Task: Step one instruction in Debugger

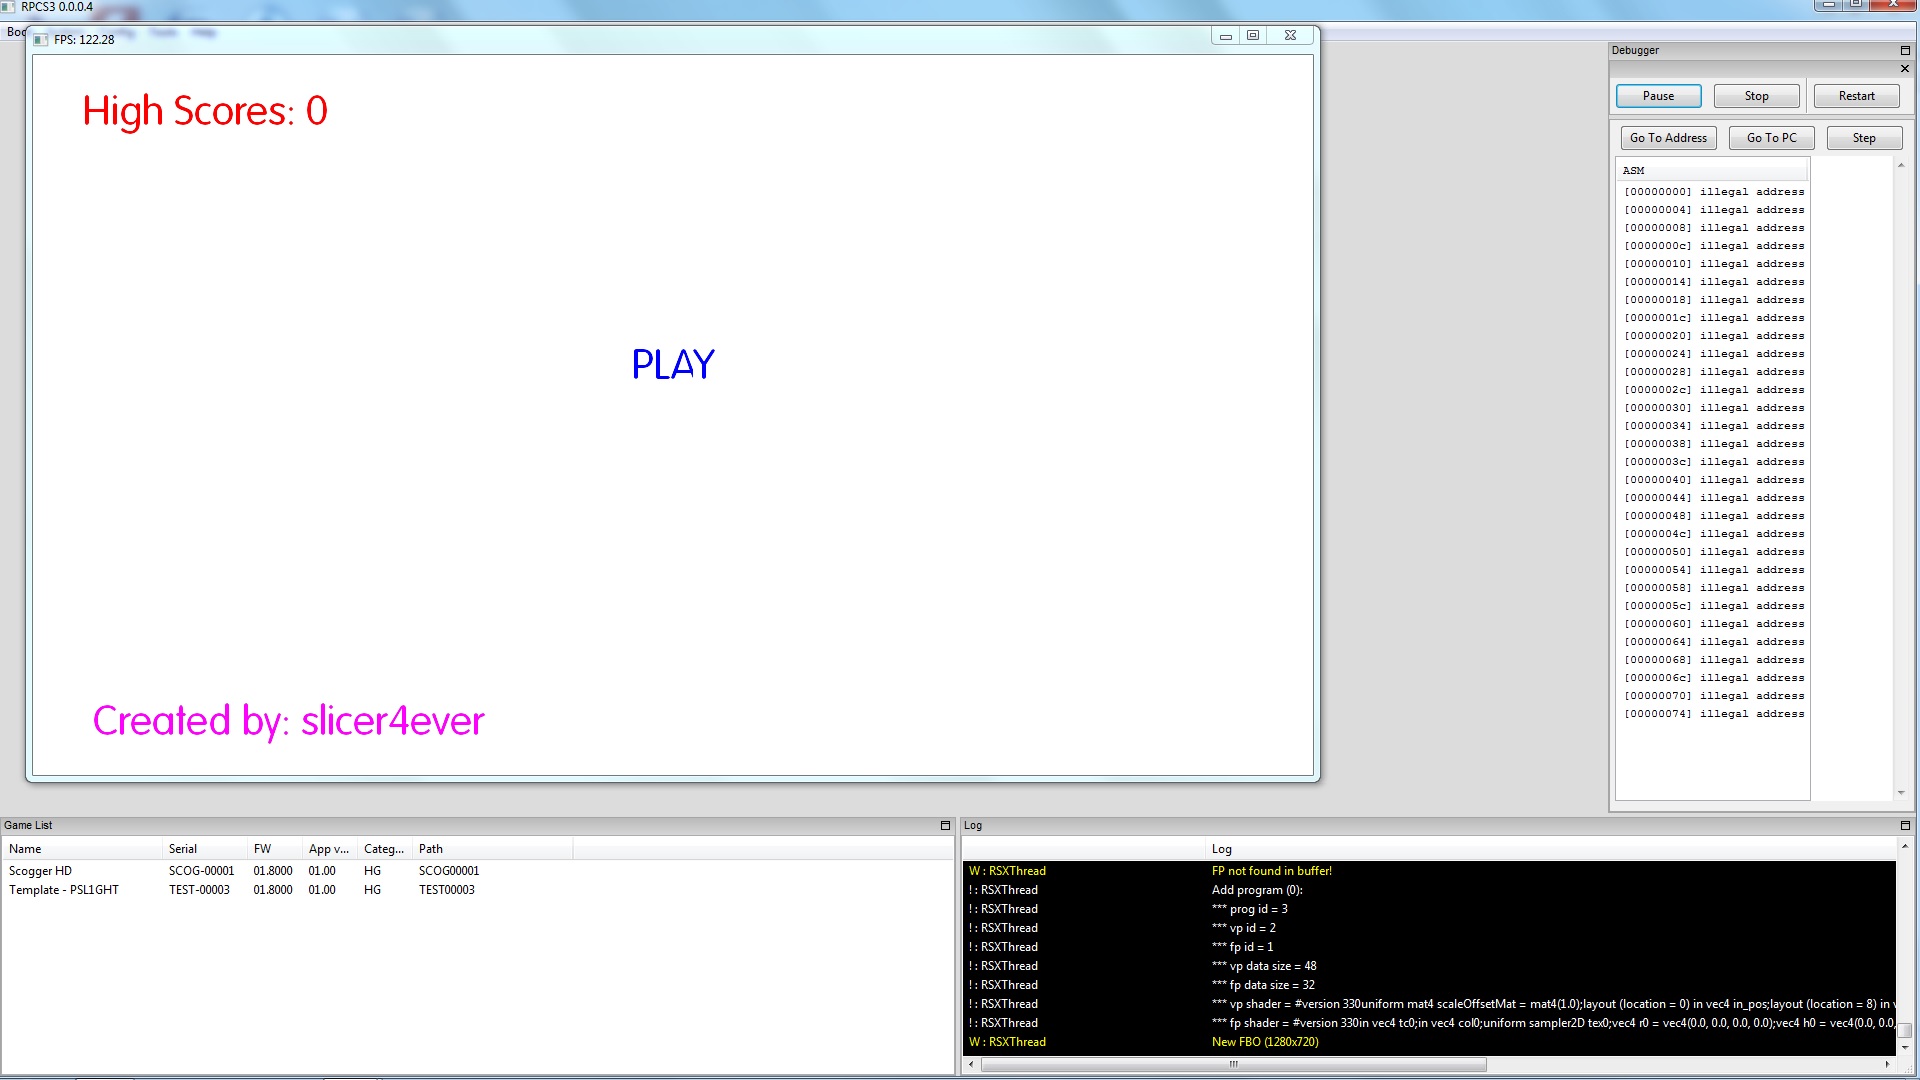Action: pyautogui.click(x=1863, y=138)
